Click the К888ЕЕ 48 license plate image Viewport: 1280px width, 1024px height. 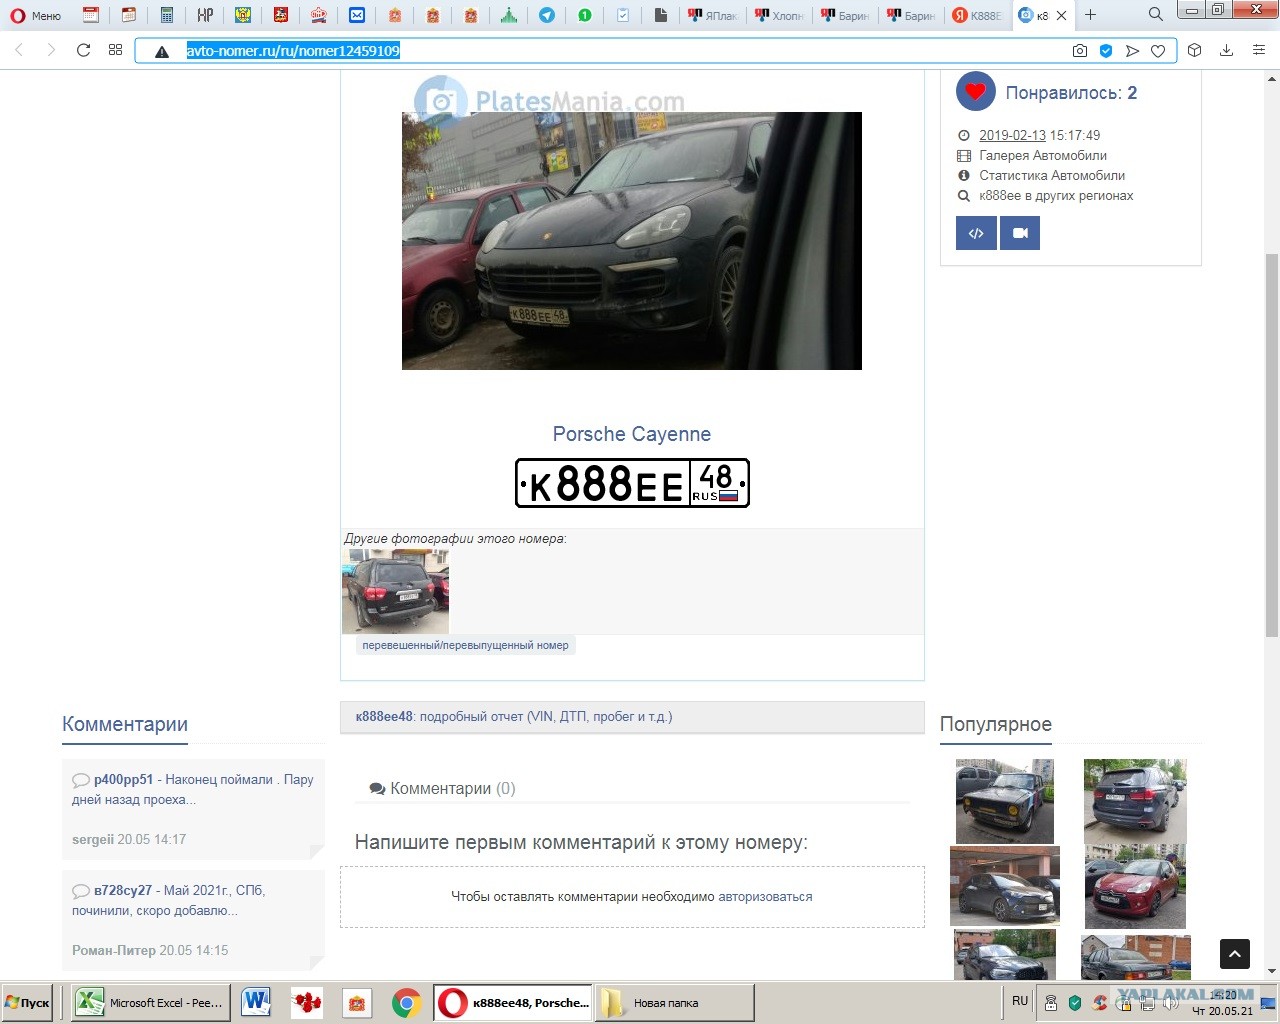632,483
